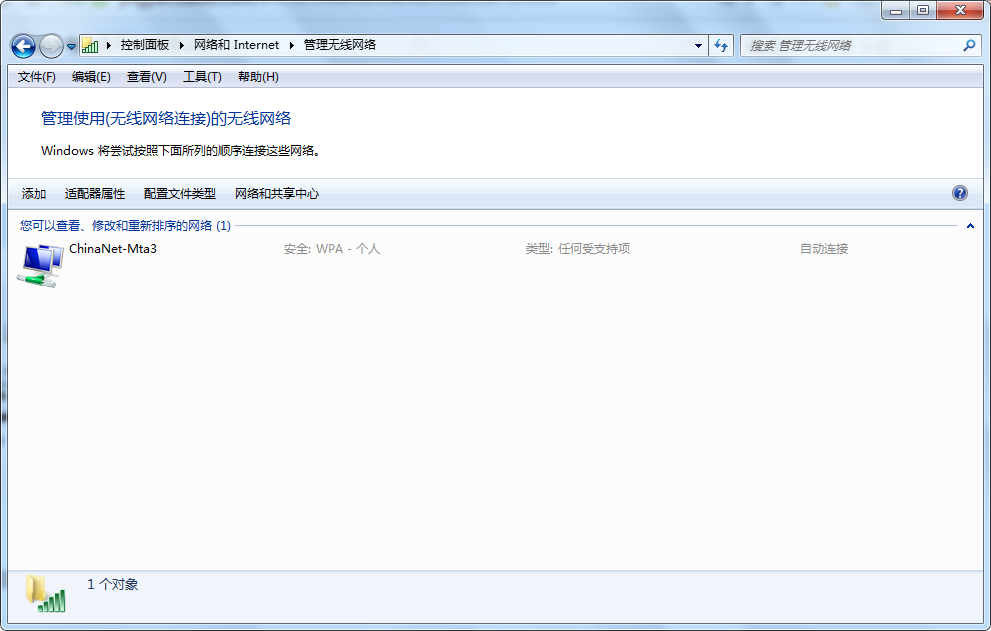Image resolution: width=991 pixels, height=631 pixels.
Task: Open help with the blue question mark icon
Action: (x=959, y=193)
